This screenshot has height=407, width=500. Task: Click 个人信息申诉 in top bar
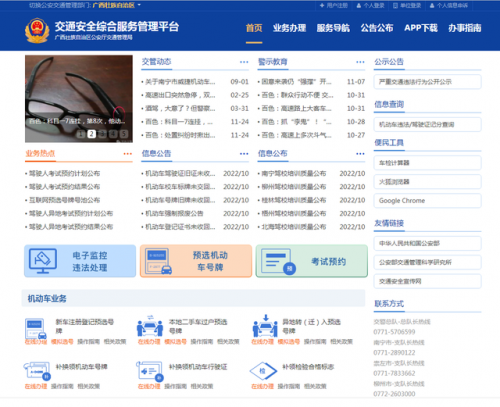click(449, 6)
